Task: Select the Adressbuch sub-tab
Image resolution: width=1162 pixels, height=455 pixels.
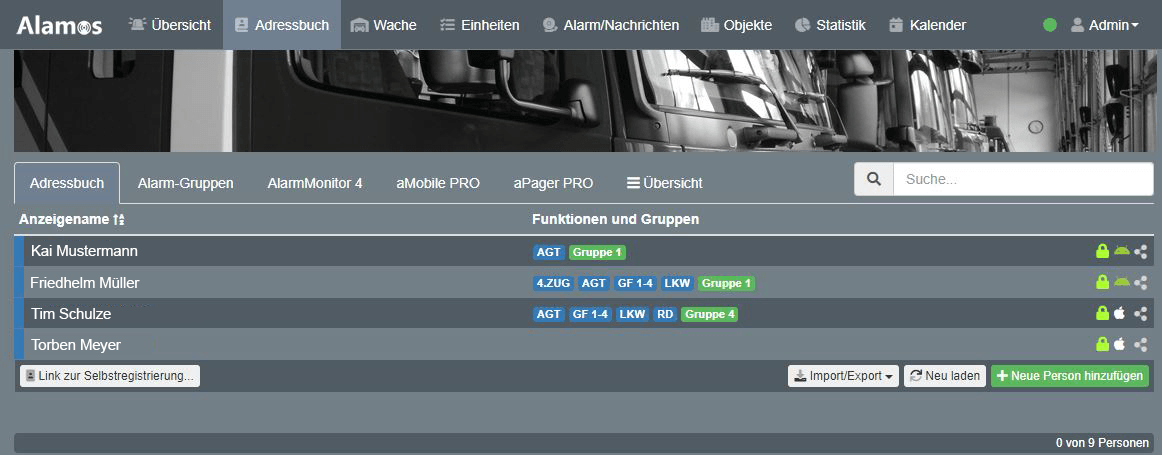Action: [67, 183]
